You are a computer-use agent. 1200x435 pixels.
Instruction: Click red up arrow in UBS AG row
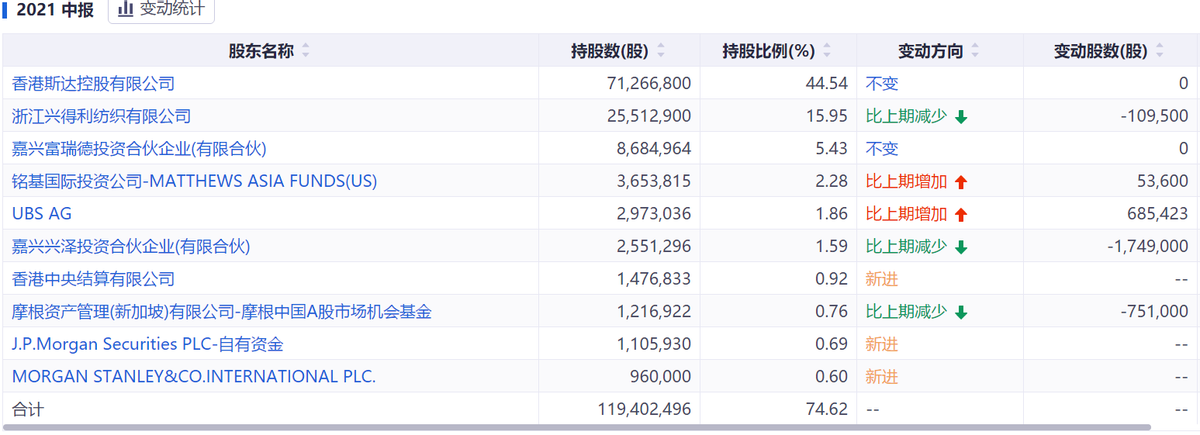[961, 214]
